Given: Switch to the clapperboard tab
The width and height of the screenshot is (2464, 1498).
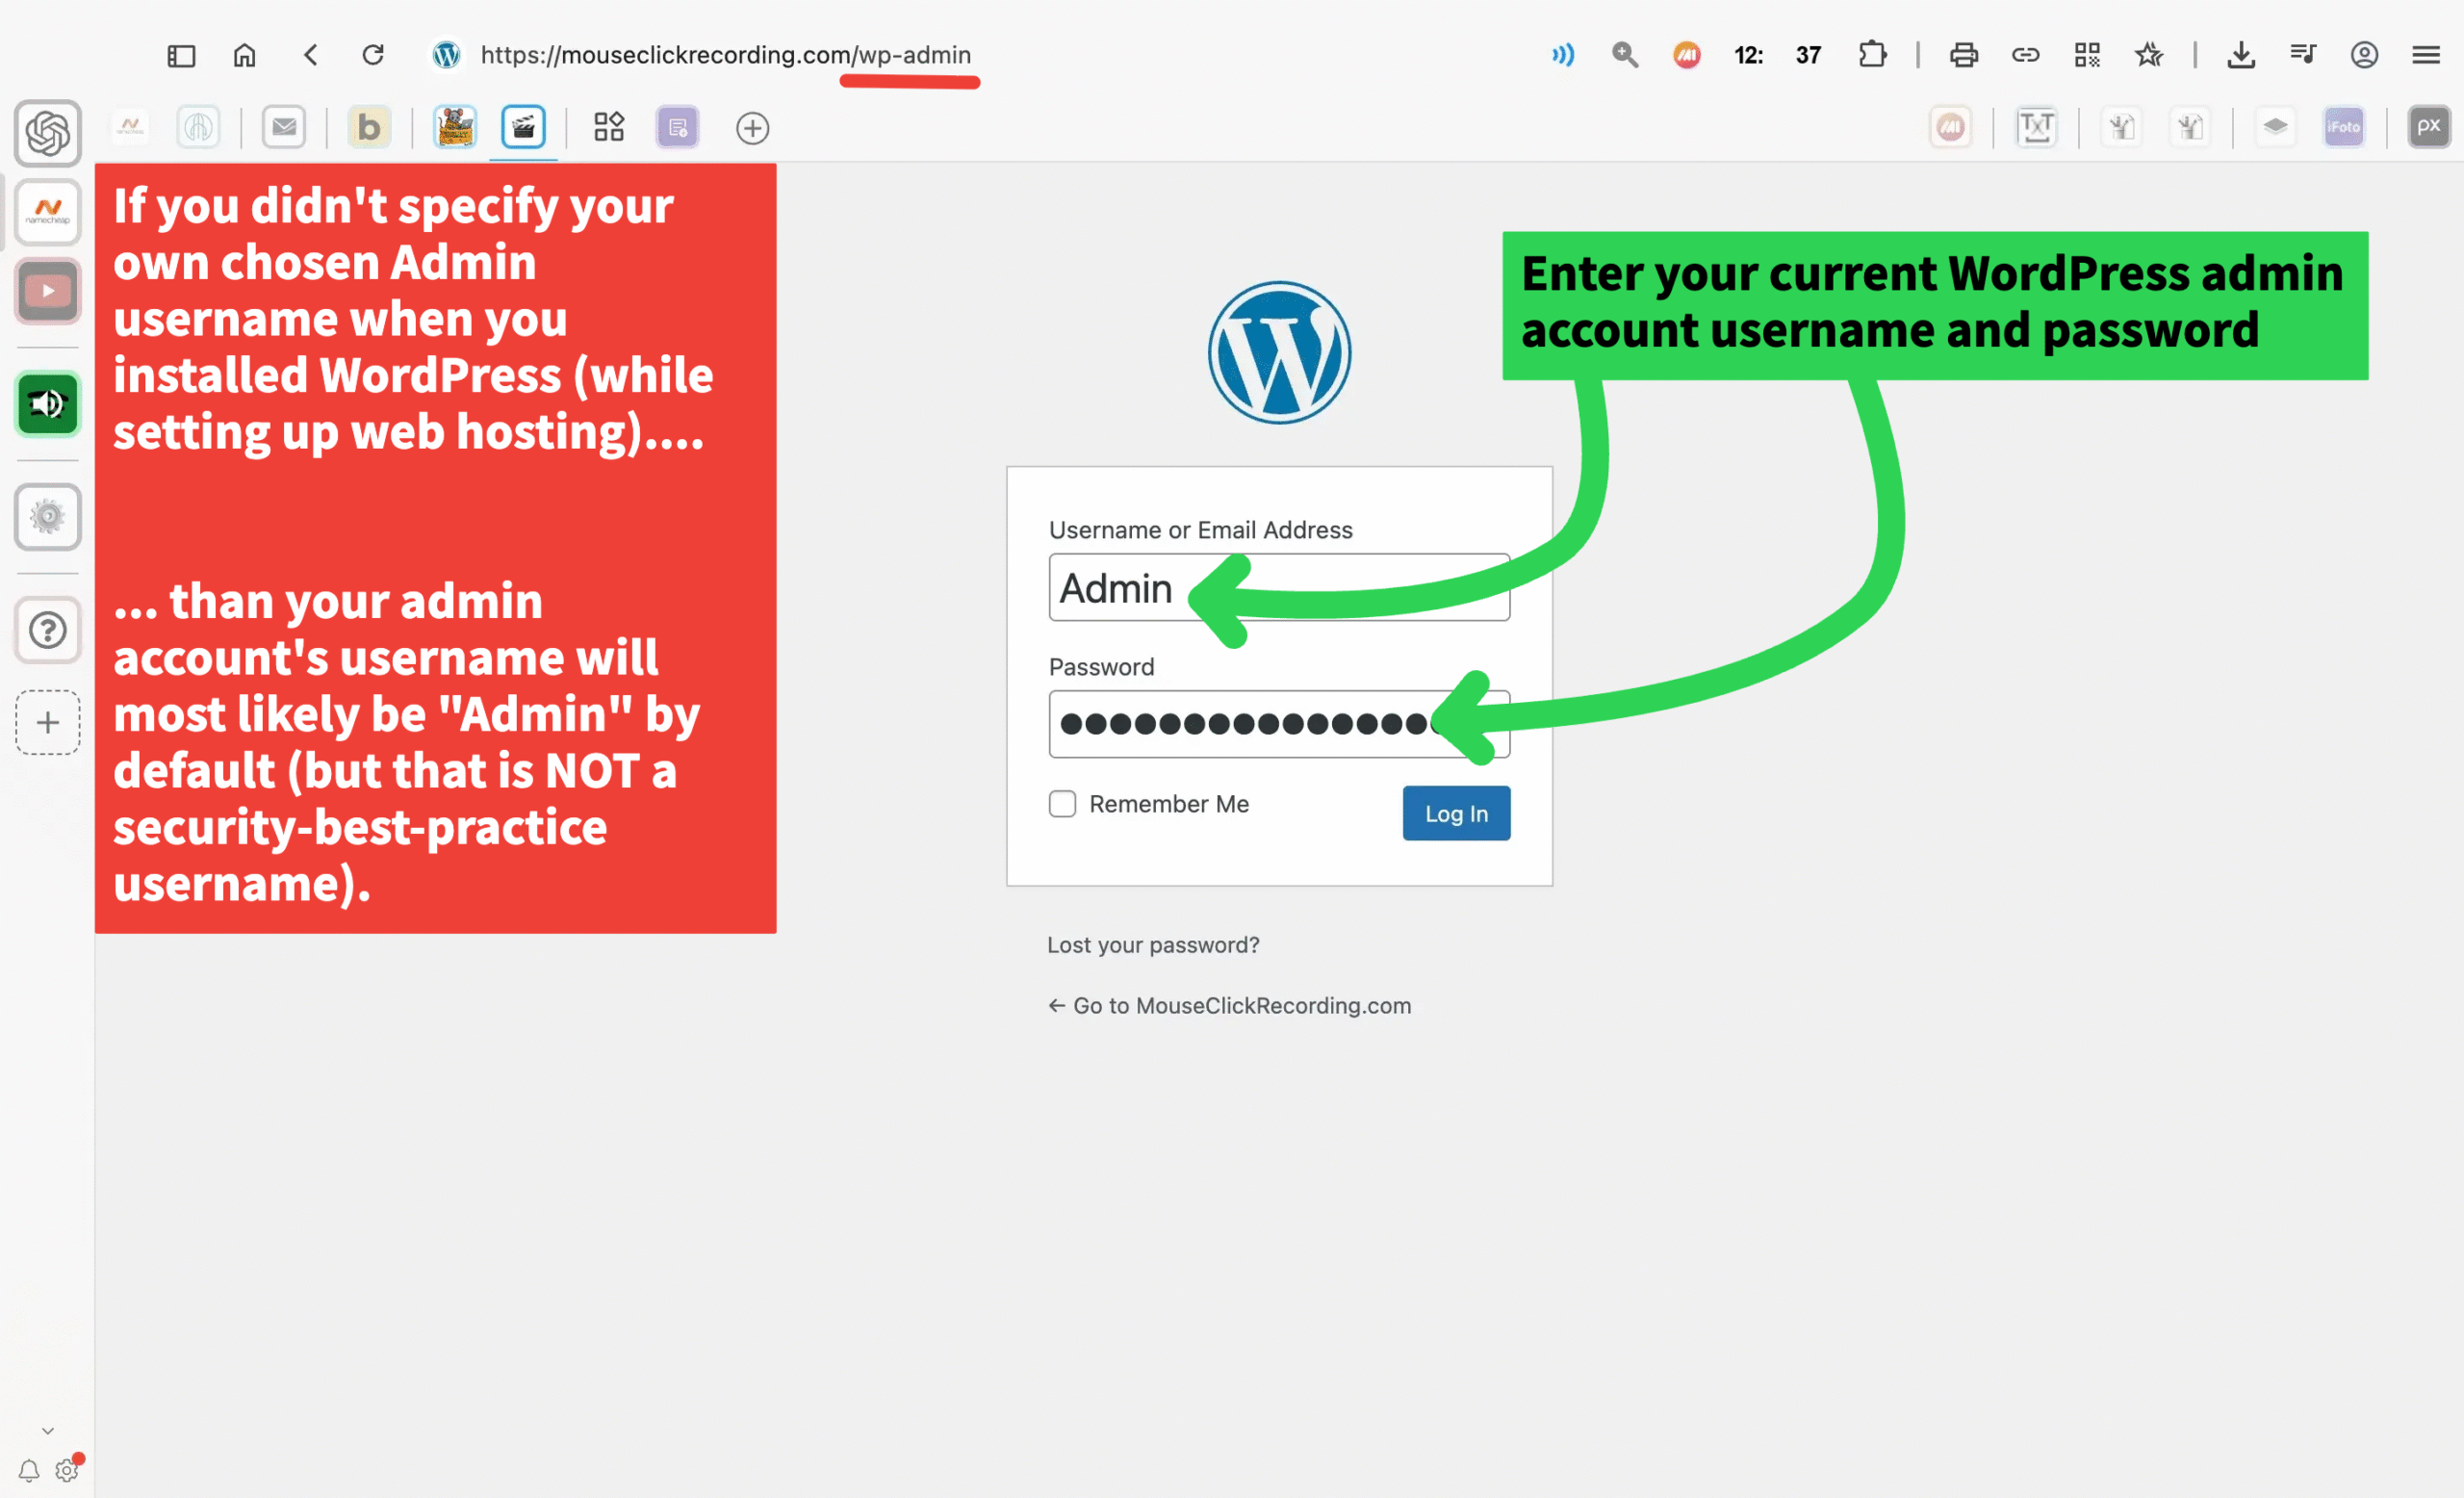Looking at the screenshot, I should click(x=523, y=128).
